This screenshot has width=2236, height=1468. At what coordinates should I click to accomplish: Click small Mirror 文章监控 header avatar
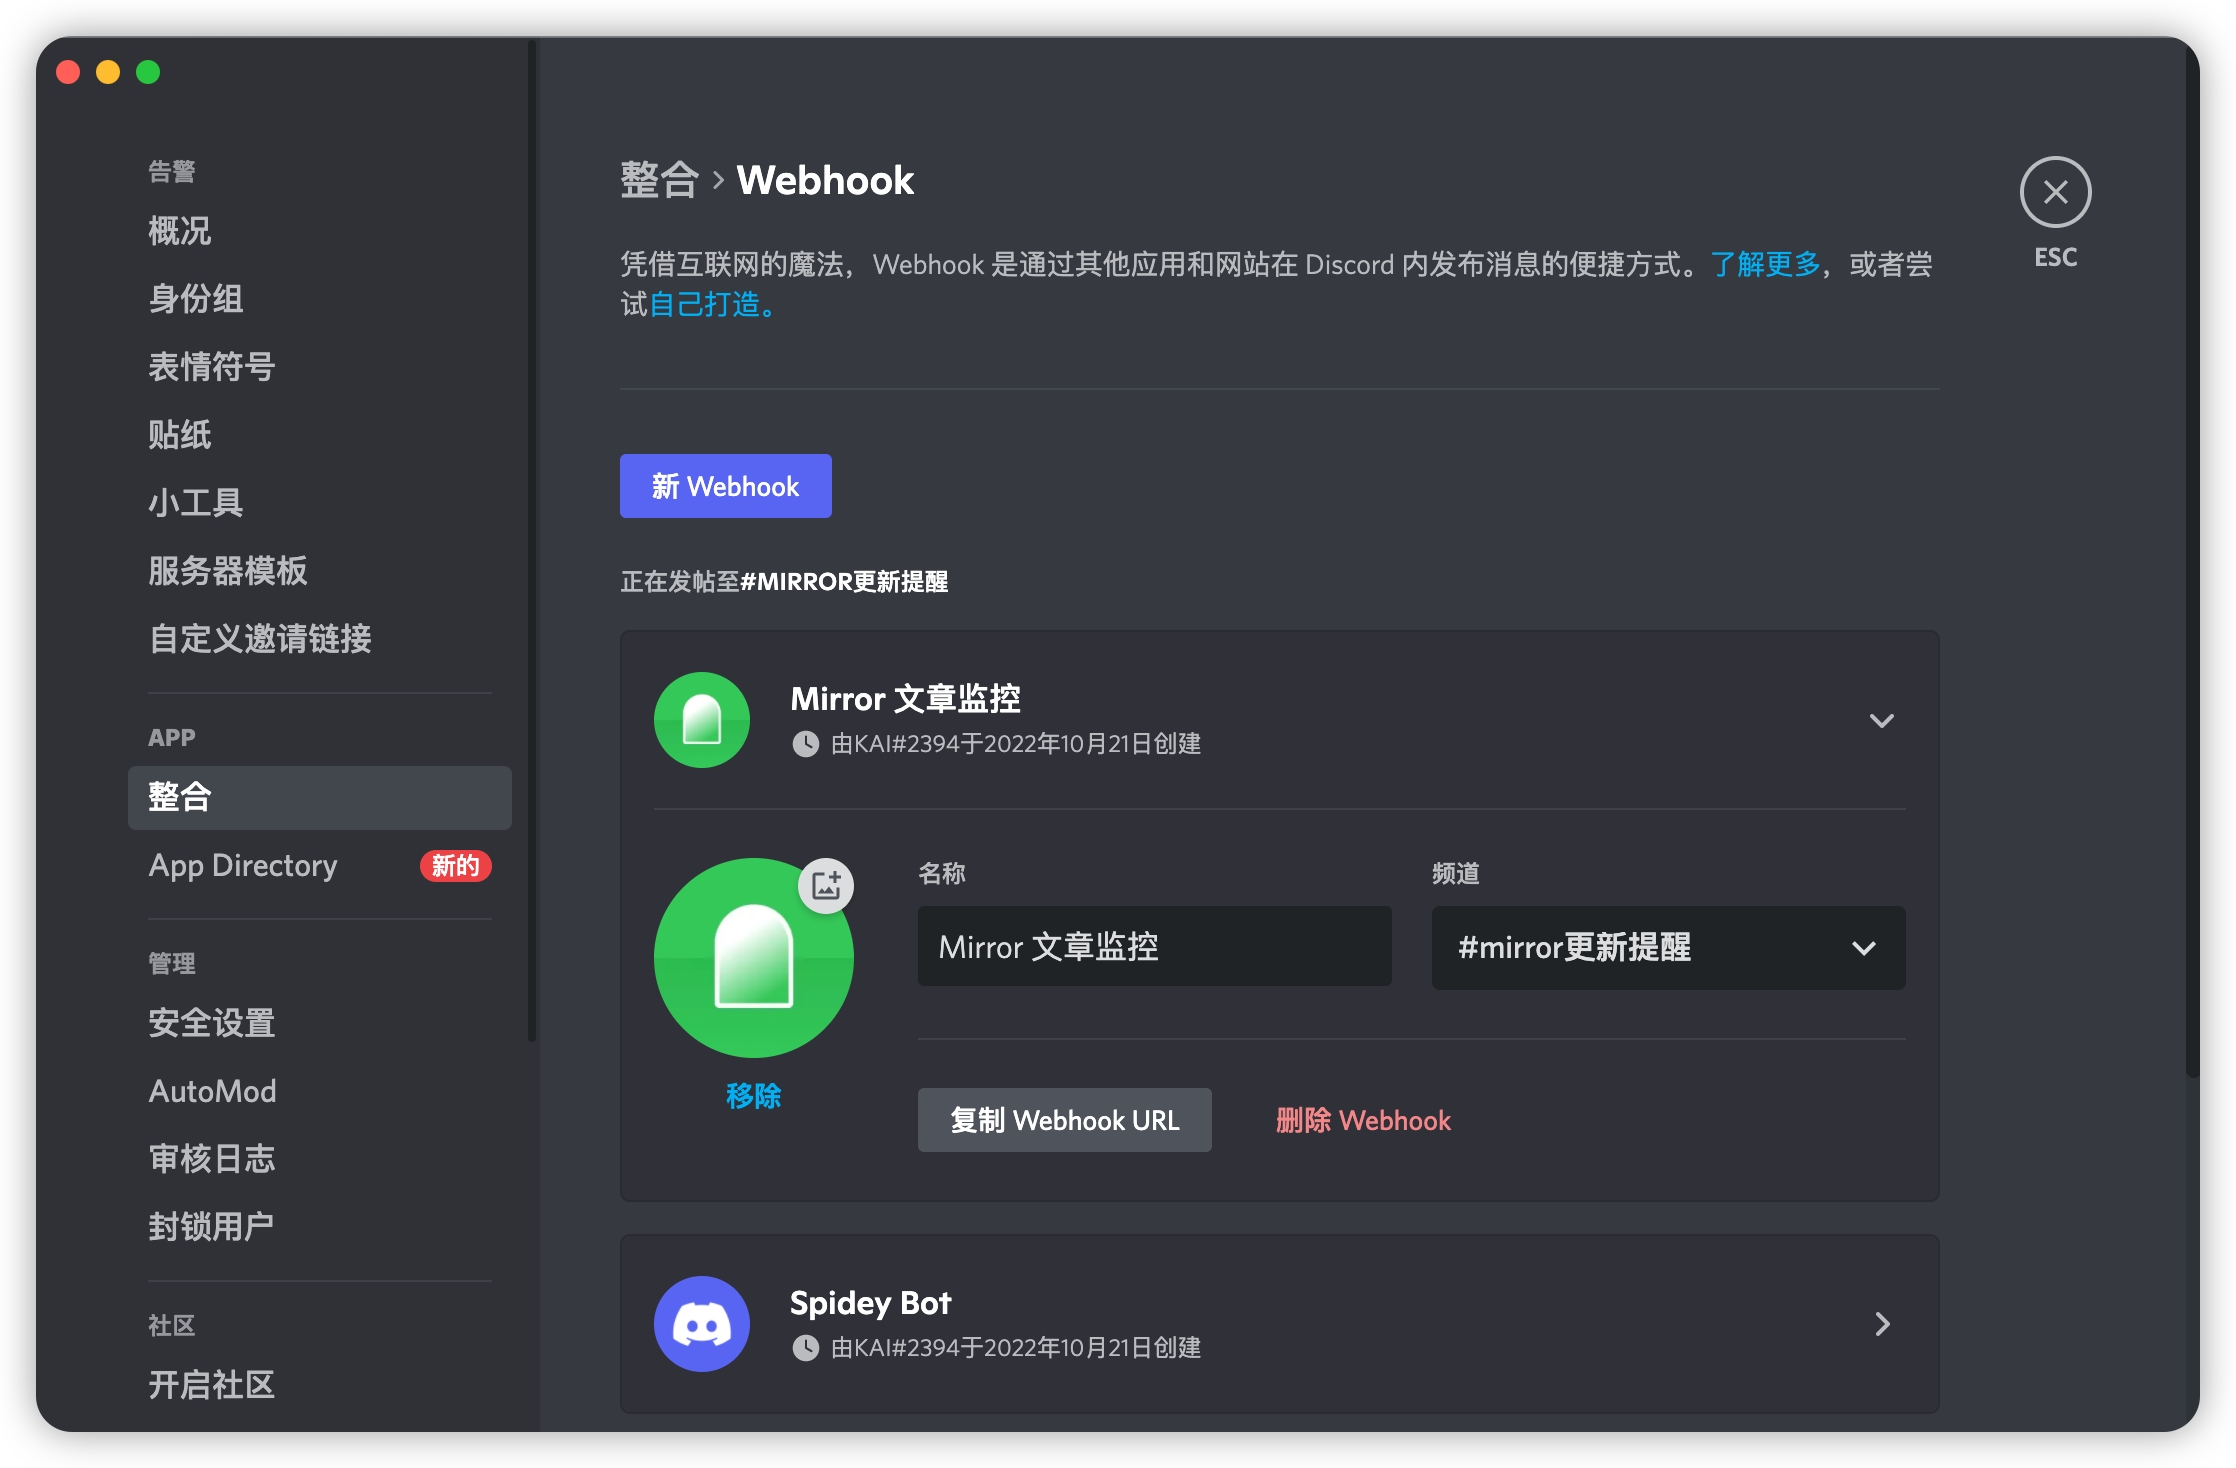pyautogui.click(x=701, y=719)
